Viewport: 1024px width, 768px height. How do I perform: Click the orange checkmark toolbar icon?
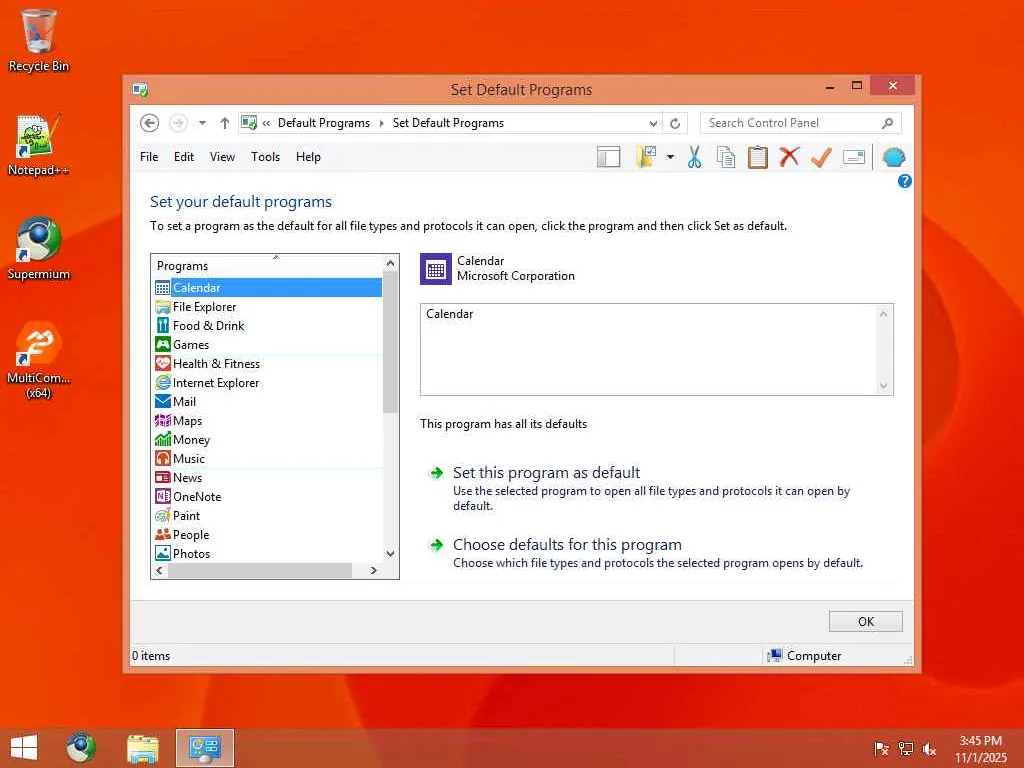tap(821, 157)
